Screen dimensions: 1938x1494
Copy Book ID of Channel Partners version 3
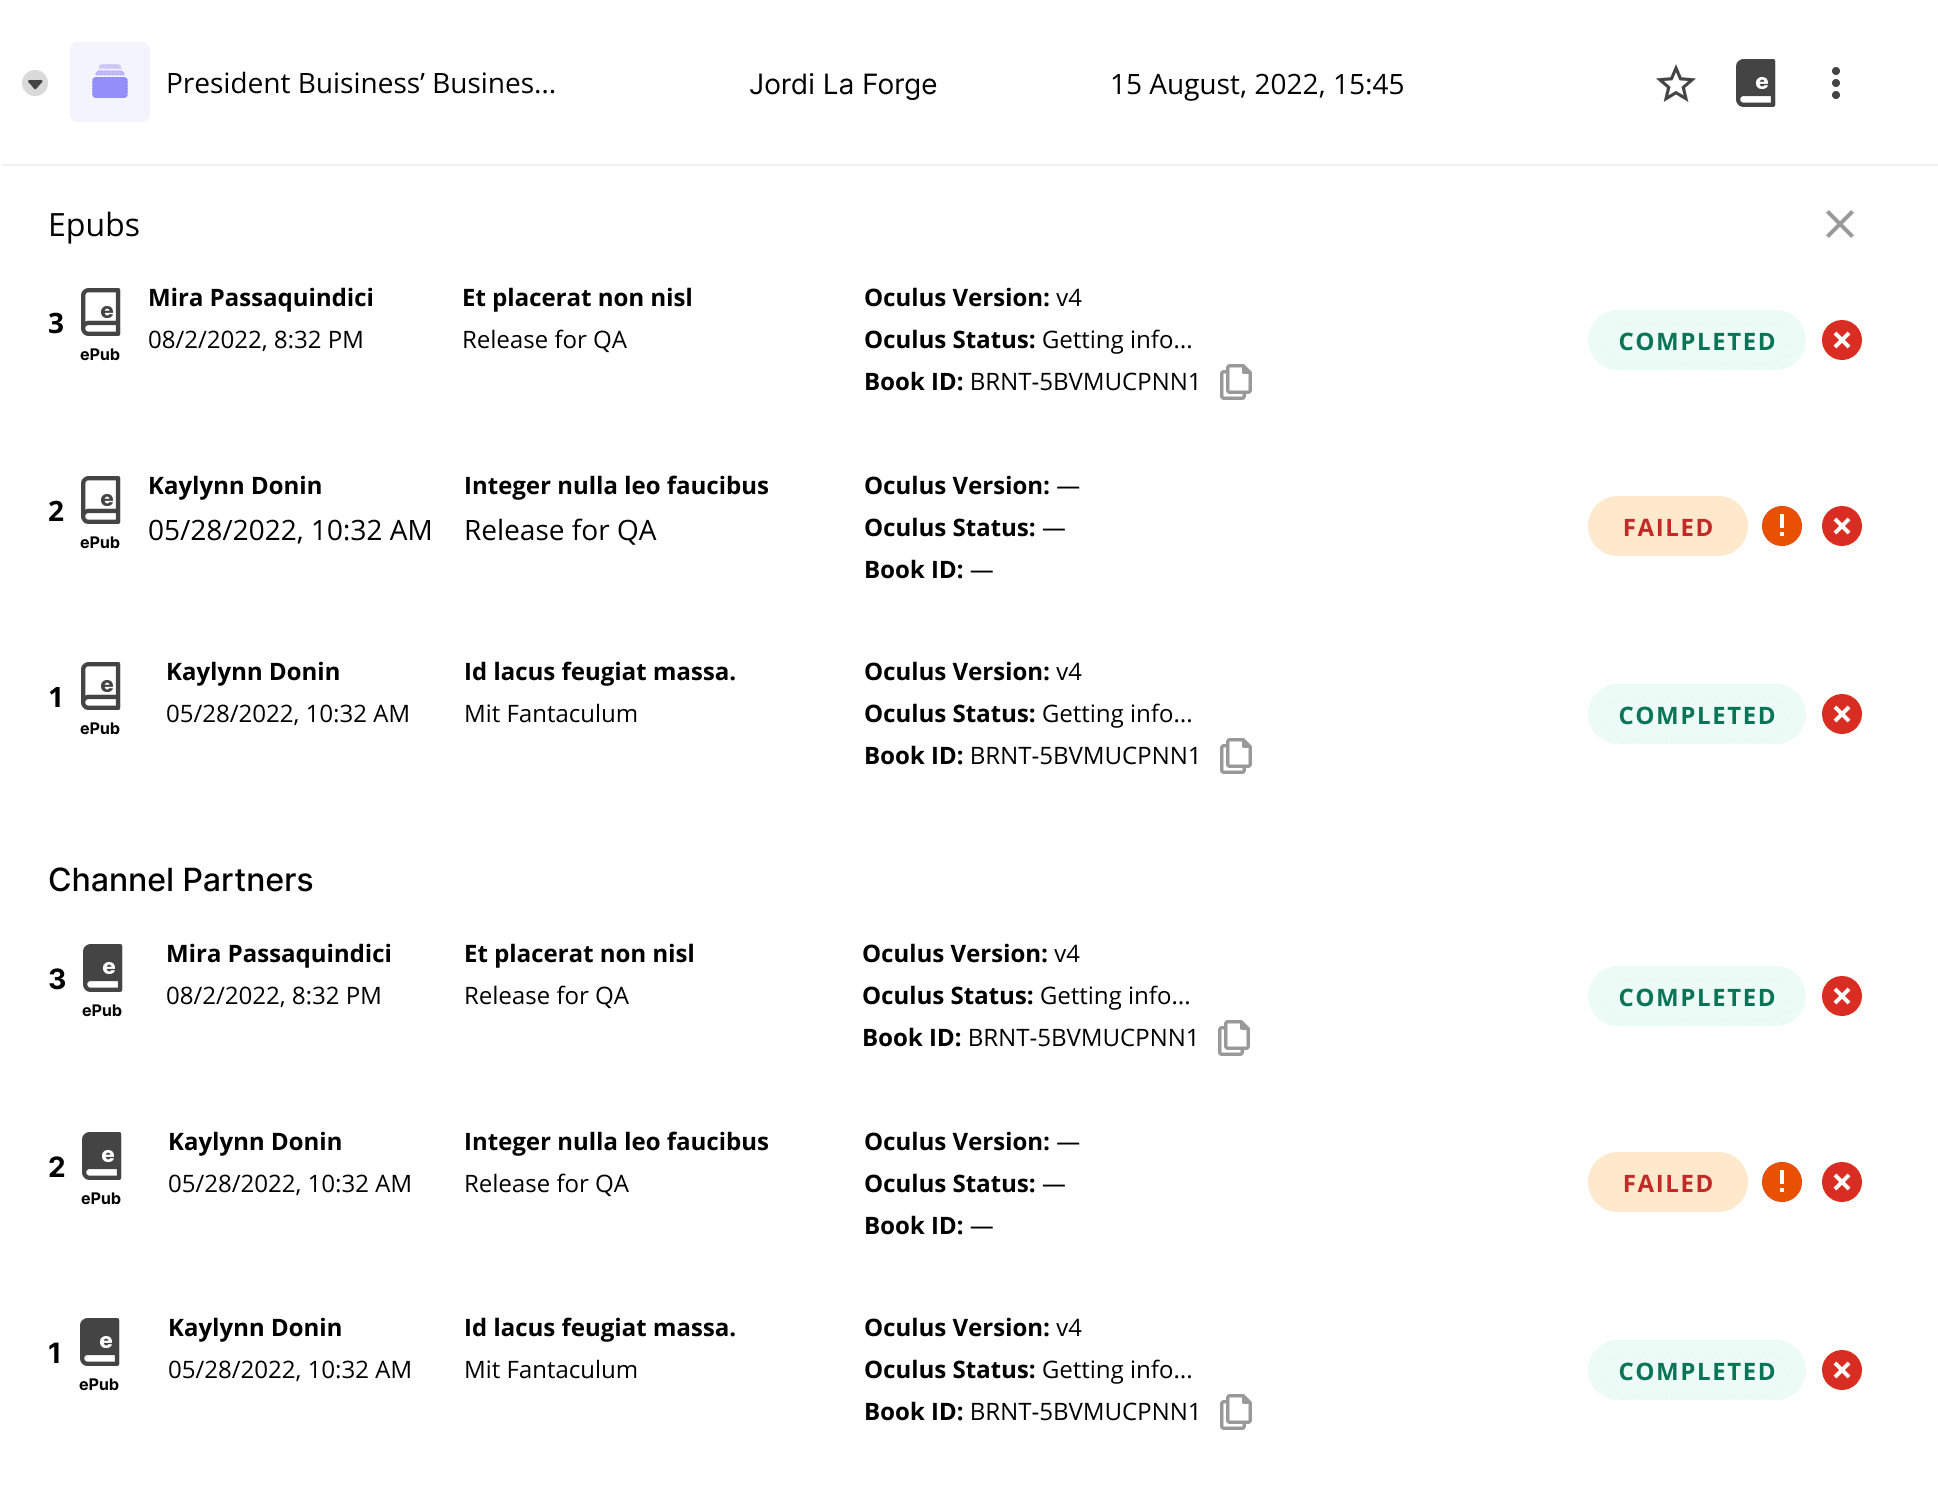pyautogui.click(x=1234, y=1038)
